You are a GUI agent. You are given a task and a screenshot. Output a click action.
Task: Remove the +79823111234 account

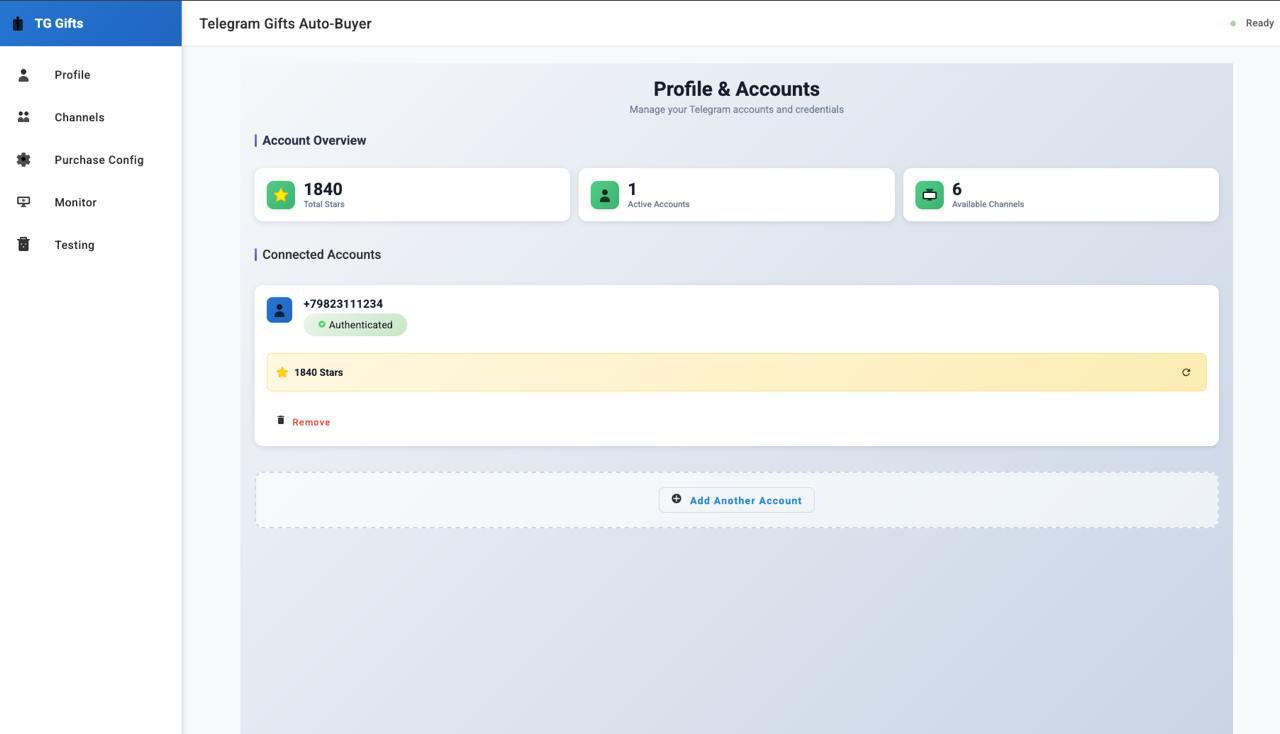pos(303,422)
